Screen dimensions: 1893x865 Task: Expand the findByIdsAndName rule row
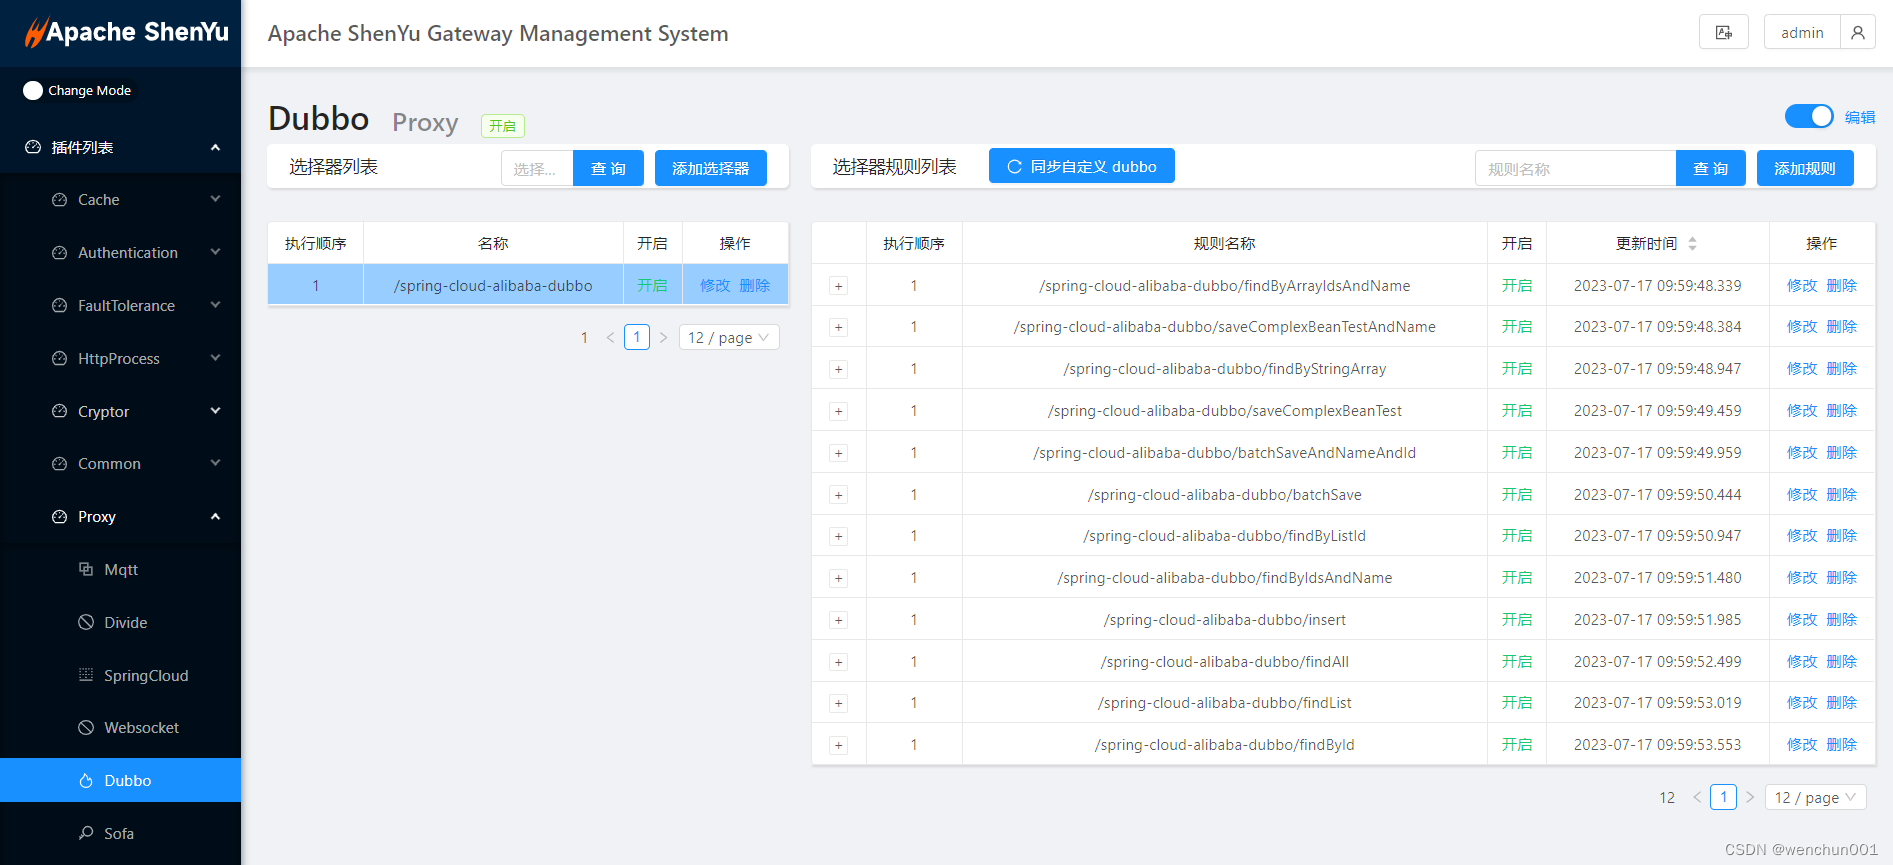pyautogui.click(x=839, y=578)
